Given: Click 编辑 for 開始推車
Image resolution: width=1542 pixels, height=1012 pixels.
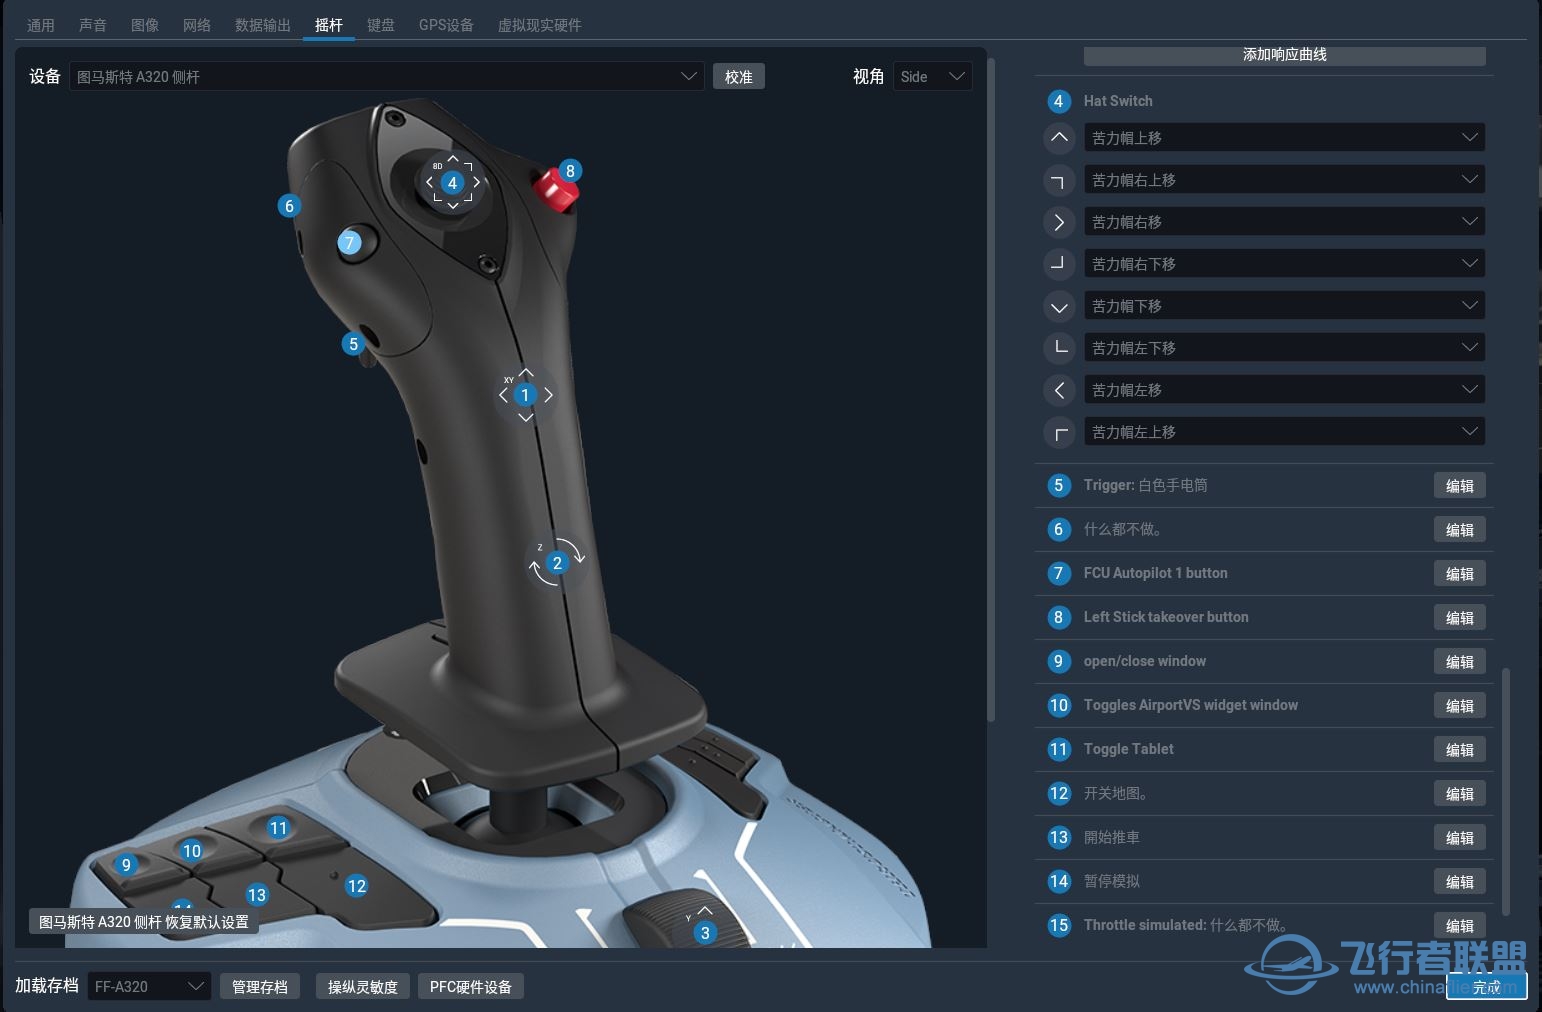Looking at the screenshot, I should [1460, 838].
